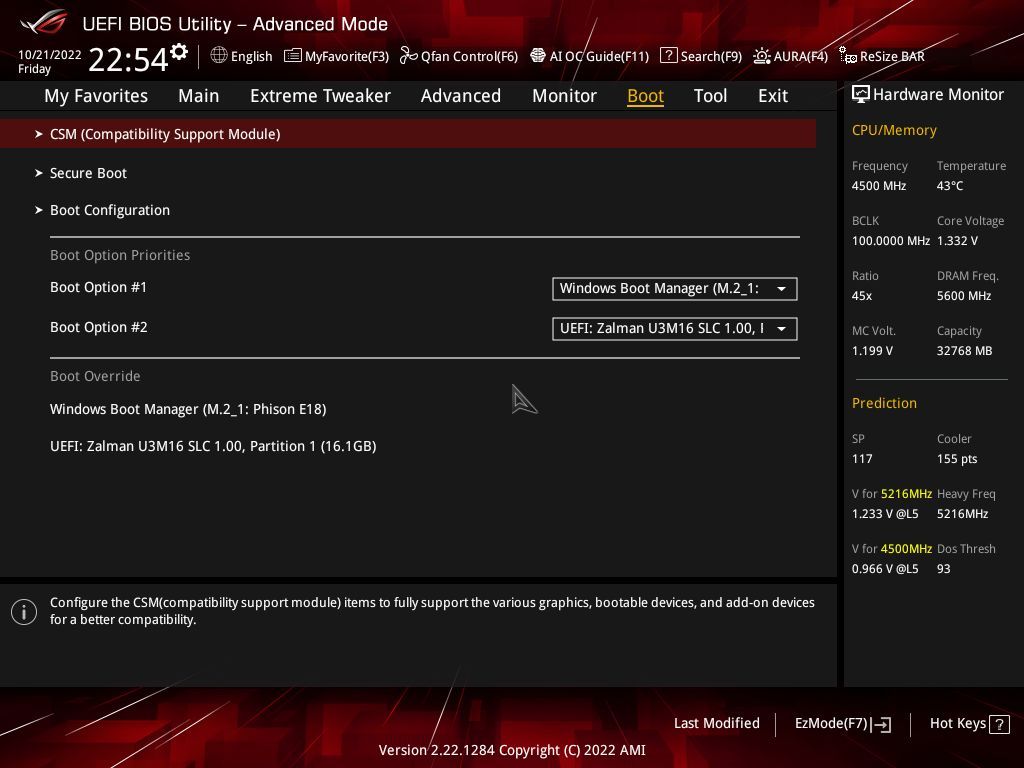This screenshot has width=1024, height=768.
Task: Click arrow beside Secure Boot entry
Action: pyautogui.click(x=39, y=173)
